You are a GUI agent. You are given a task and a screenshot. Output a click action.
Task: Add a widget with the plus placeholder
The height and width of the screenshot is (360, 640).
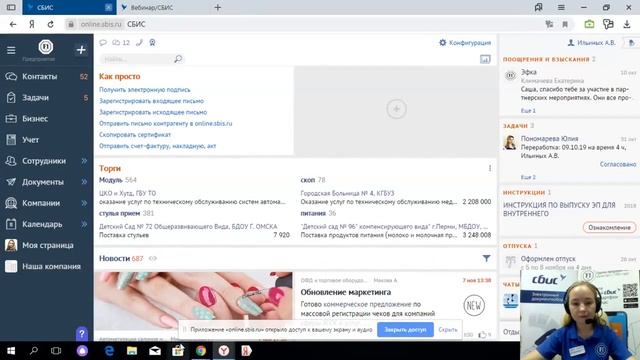point(396,109)
